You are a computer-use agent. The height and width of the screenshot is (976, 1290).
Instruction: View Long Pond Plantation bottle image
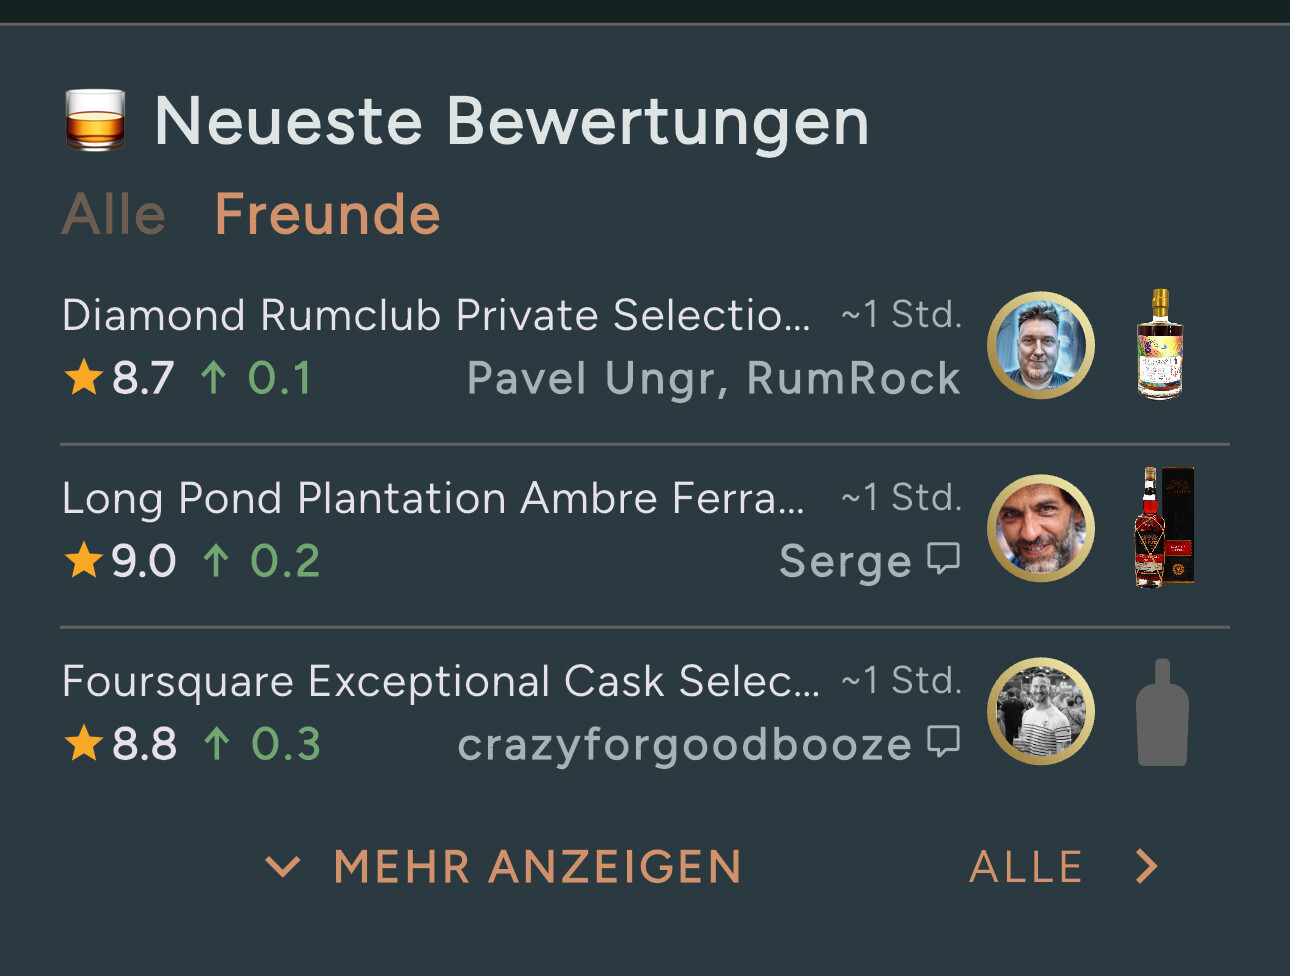coord(1163,527)
